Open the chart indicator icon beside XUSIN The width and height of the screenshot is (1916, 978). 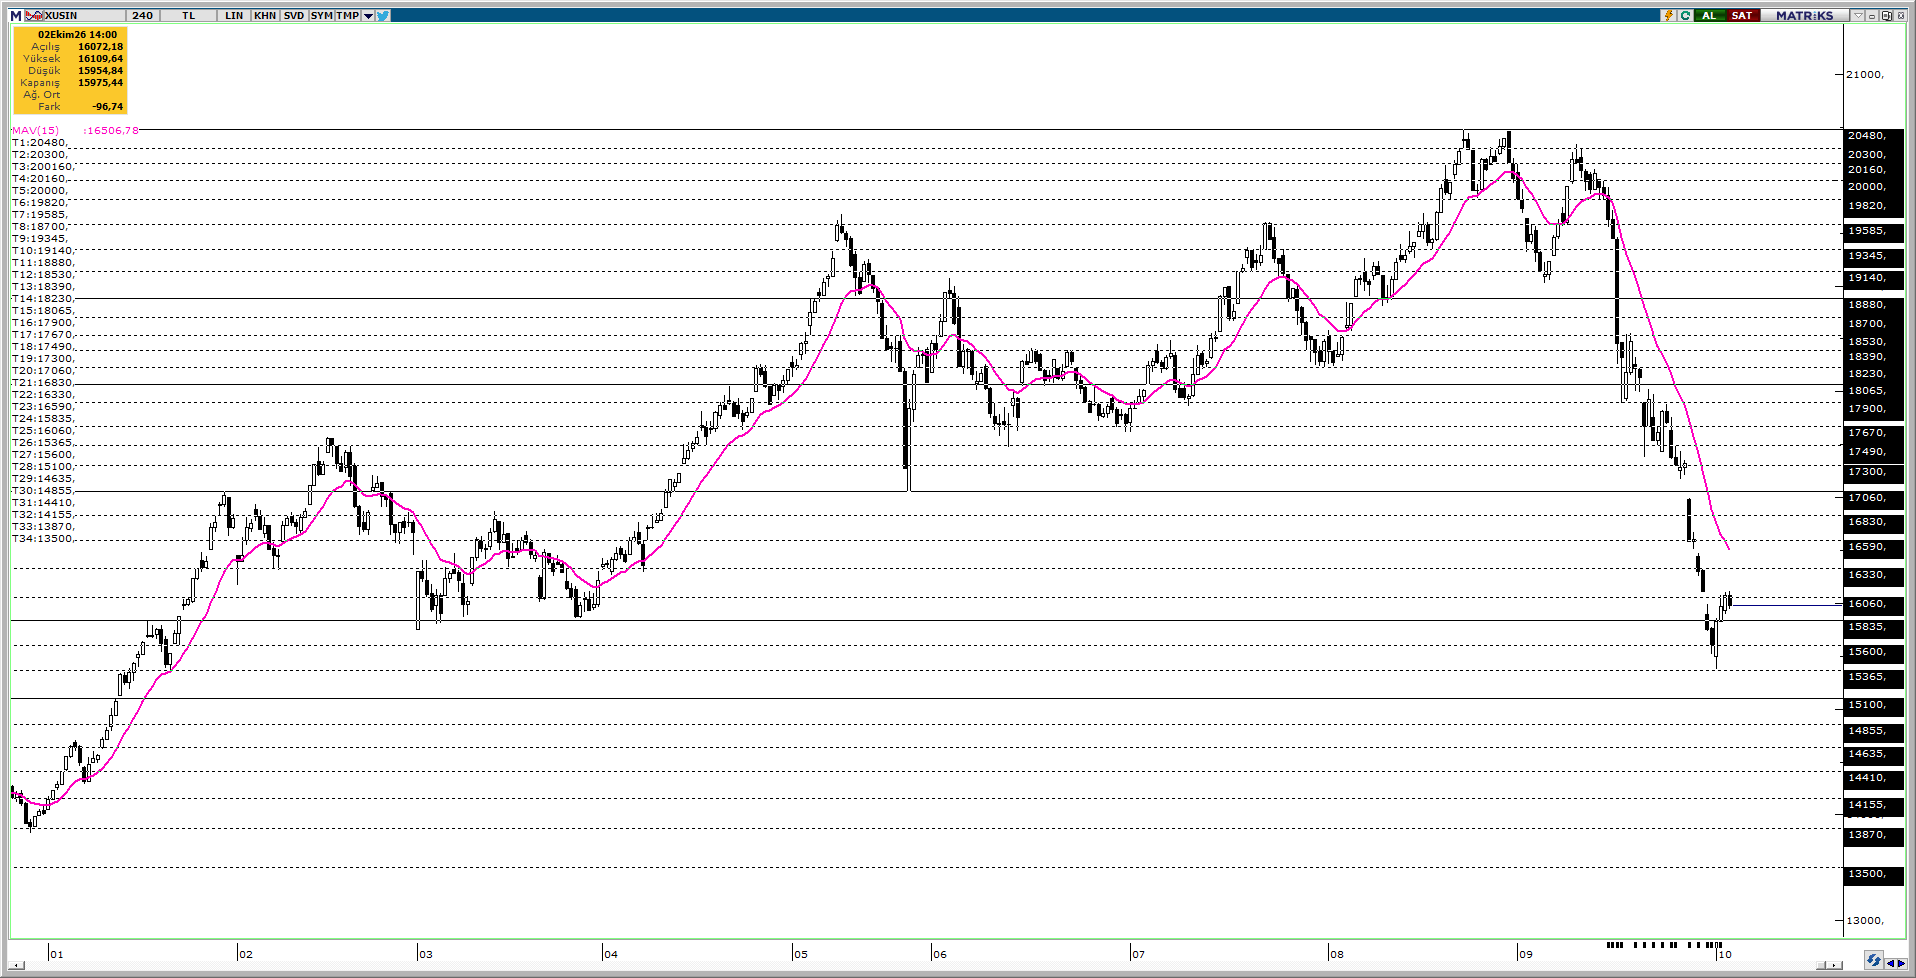point(34,16)
